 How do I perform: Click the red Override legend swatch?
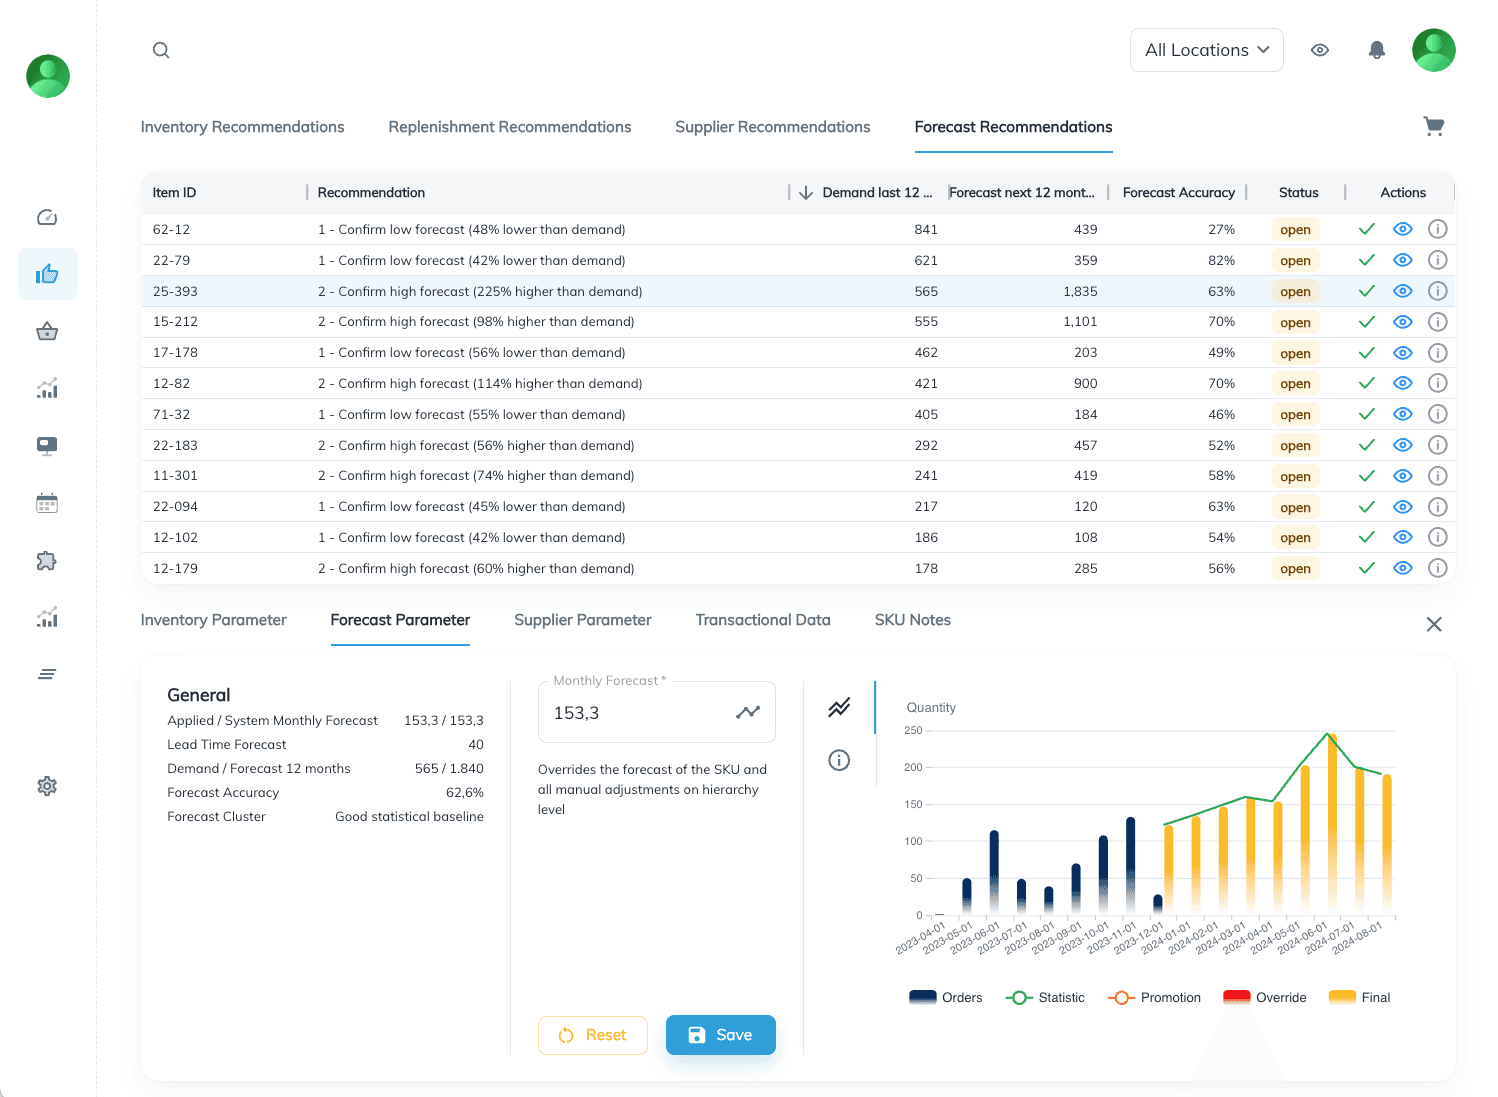(x=1237, y=997)
